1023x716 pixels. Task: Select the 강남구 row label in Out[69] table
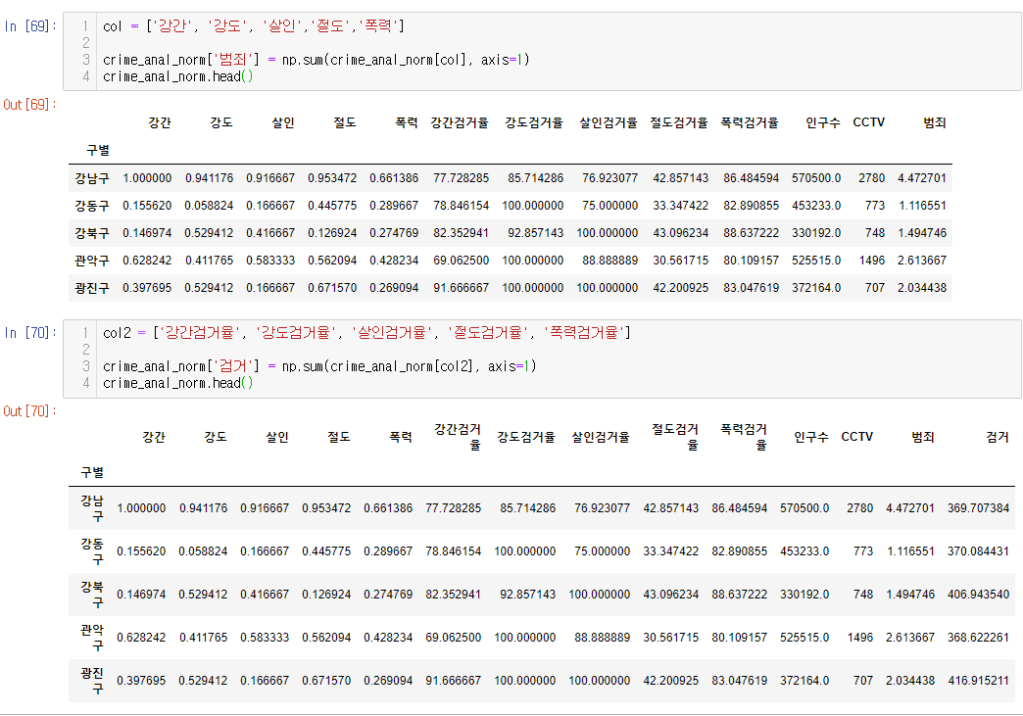coord(91,178)
